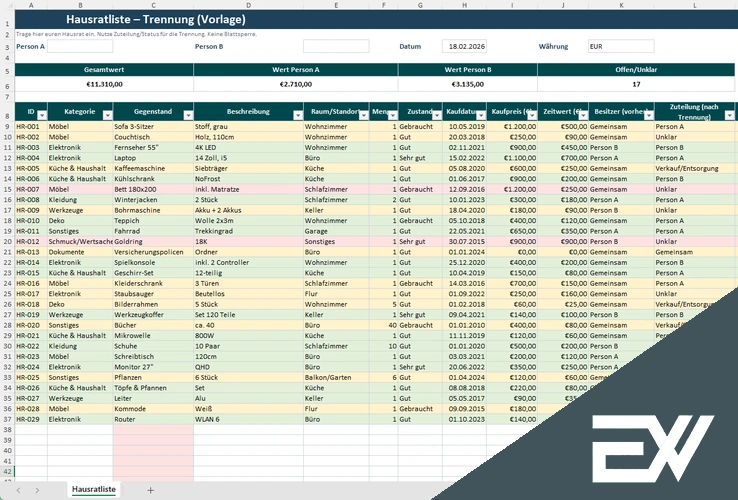
Task: Click Kaufdatum cell 30.07.2015
Action: point(464,242)
